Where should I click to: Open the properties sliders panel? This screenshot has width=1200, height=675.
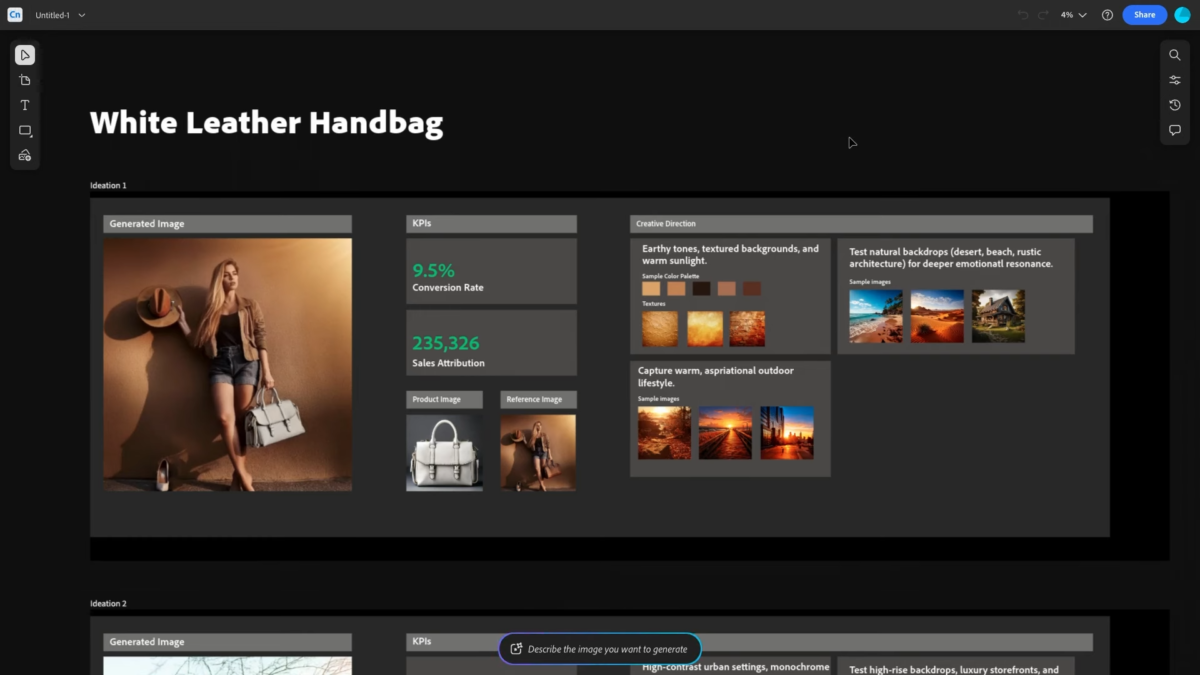click(x=1175, y=80)
